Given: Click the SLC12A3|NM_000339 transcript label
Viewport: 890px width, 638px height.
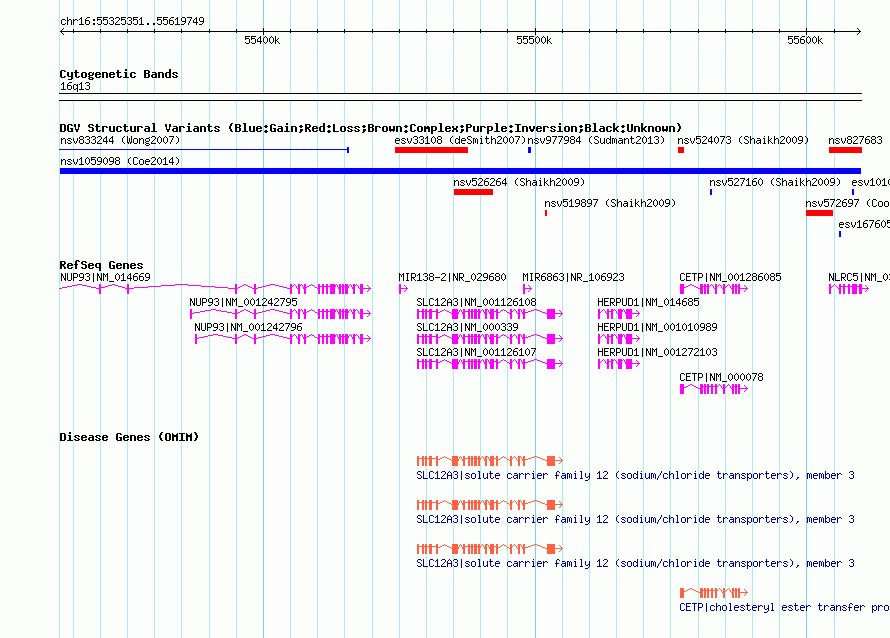Looking at the screenshot, I should [467, 327].
